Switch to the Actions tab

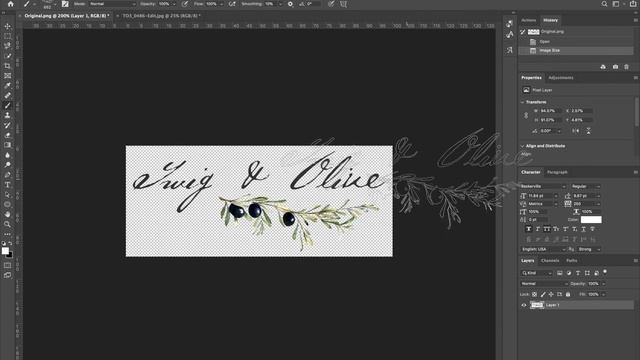(x=529, y=20)
